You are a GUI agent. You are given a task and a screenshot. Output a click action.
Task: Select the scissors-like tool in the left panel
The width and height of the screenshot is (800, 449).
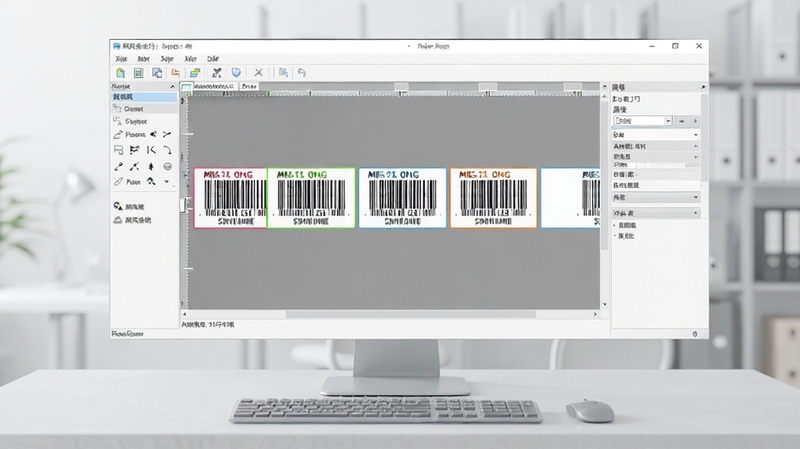pos(167,134)
